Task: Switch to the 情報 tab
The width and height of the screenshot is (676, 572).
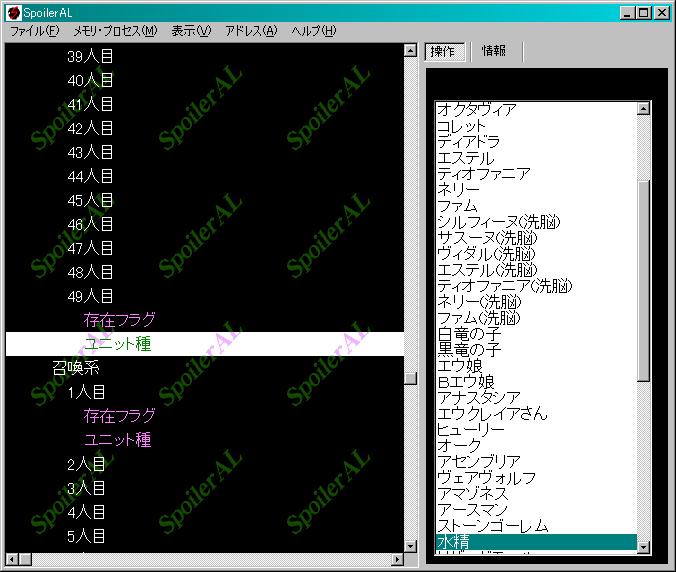Action: (x=494, y=51)
